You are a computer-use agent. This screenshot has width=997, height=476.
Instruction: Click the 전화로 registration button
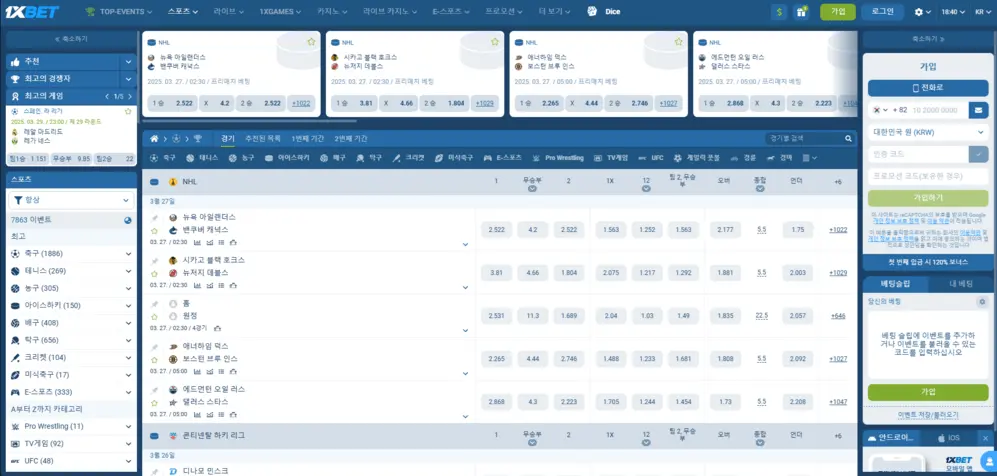(x=928, y=88)
